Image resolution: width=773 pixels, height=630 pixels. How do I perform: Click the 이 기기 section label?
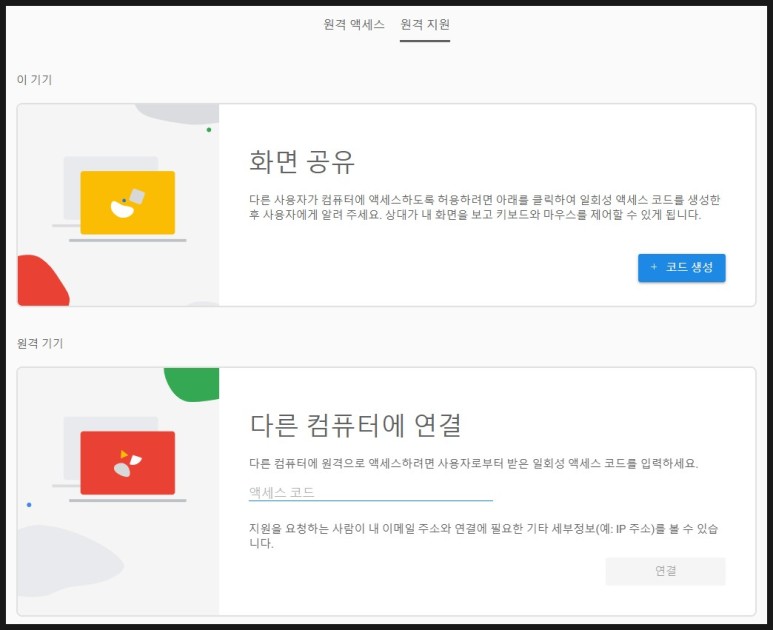[34, 79]
